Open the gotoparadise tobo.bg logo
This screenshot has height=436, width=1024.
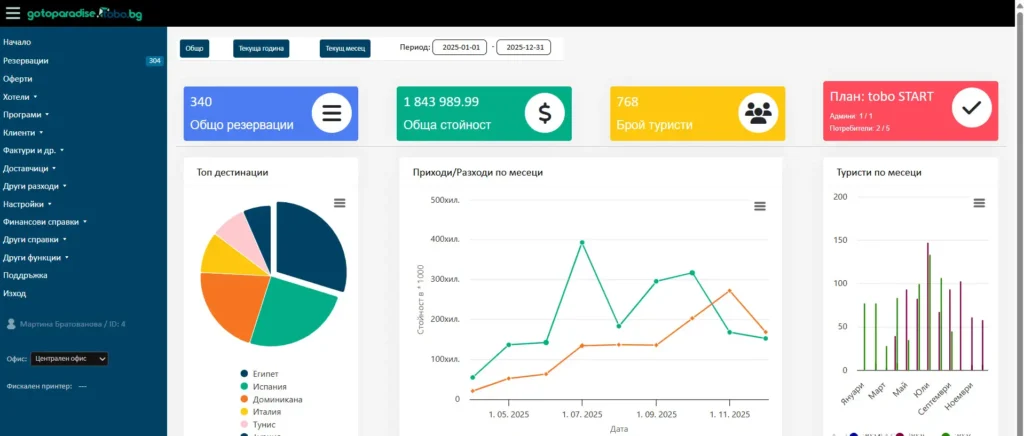click(84, 14)
